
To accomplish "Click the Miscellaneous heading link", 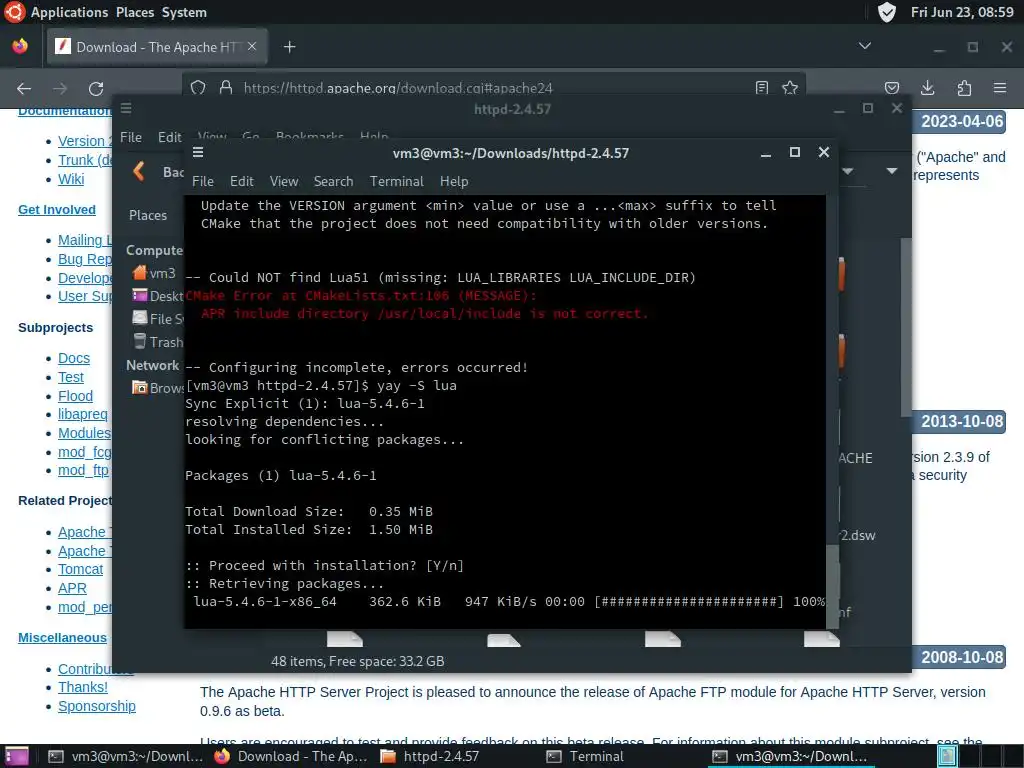I will click(x=62, y=637).
